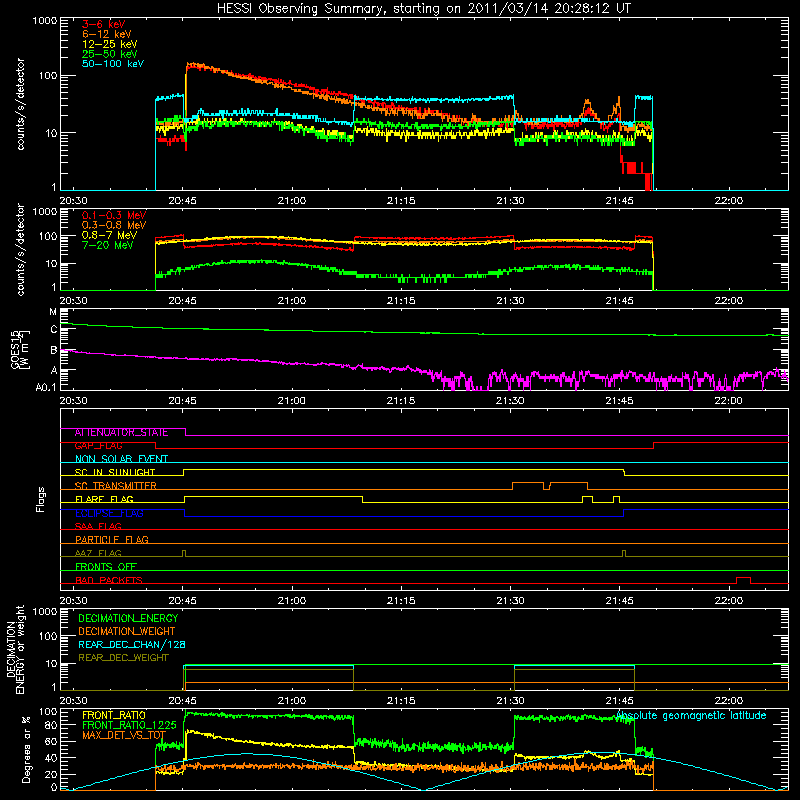Click the 21:00 tick label under the decimation panel
Viewport: 800px width, 800px height.
click(x=292, y=701)
